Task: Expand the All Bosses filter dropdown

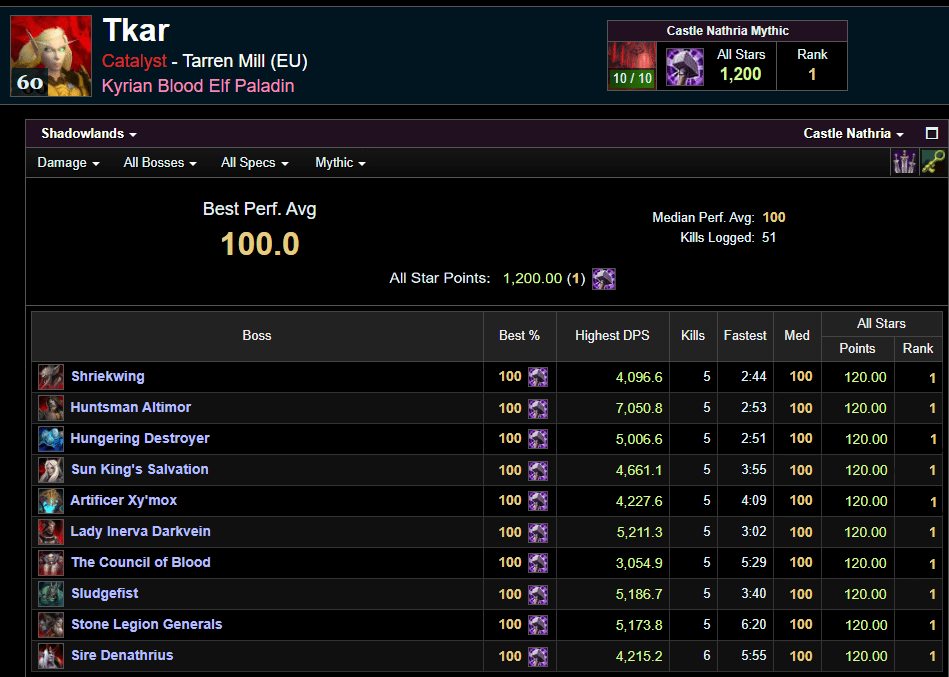Action: pyautogui.click(x=159, y=162)
